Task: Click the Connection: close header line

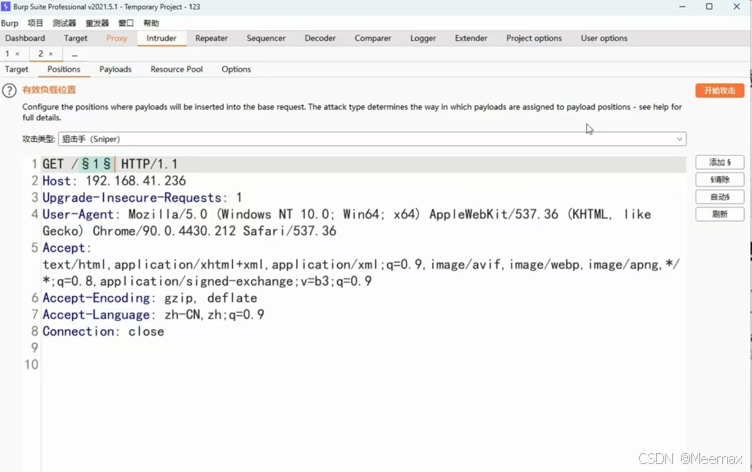Action: tap(103, 331)
